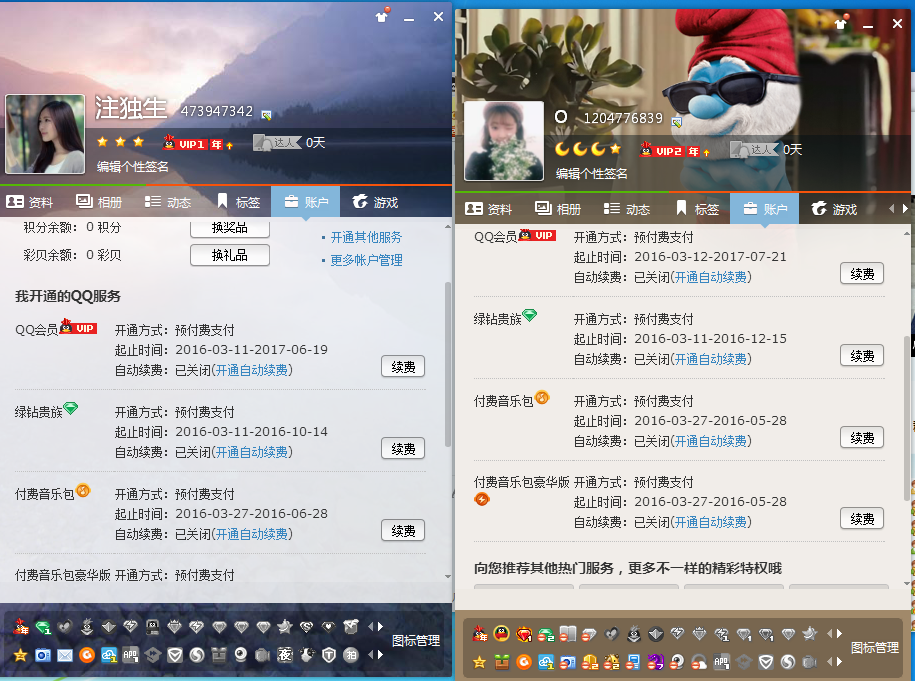Open the skin shirt icon in 1204776839 window's title bar
Screen dimensions: 915x681
pos(841,23)
